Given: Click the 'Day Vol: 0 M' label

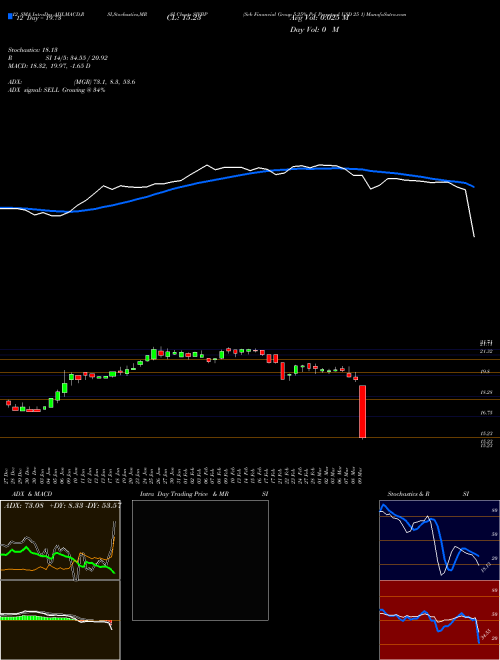Looking at the screenshot, I should click(x=314, y=30).
